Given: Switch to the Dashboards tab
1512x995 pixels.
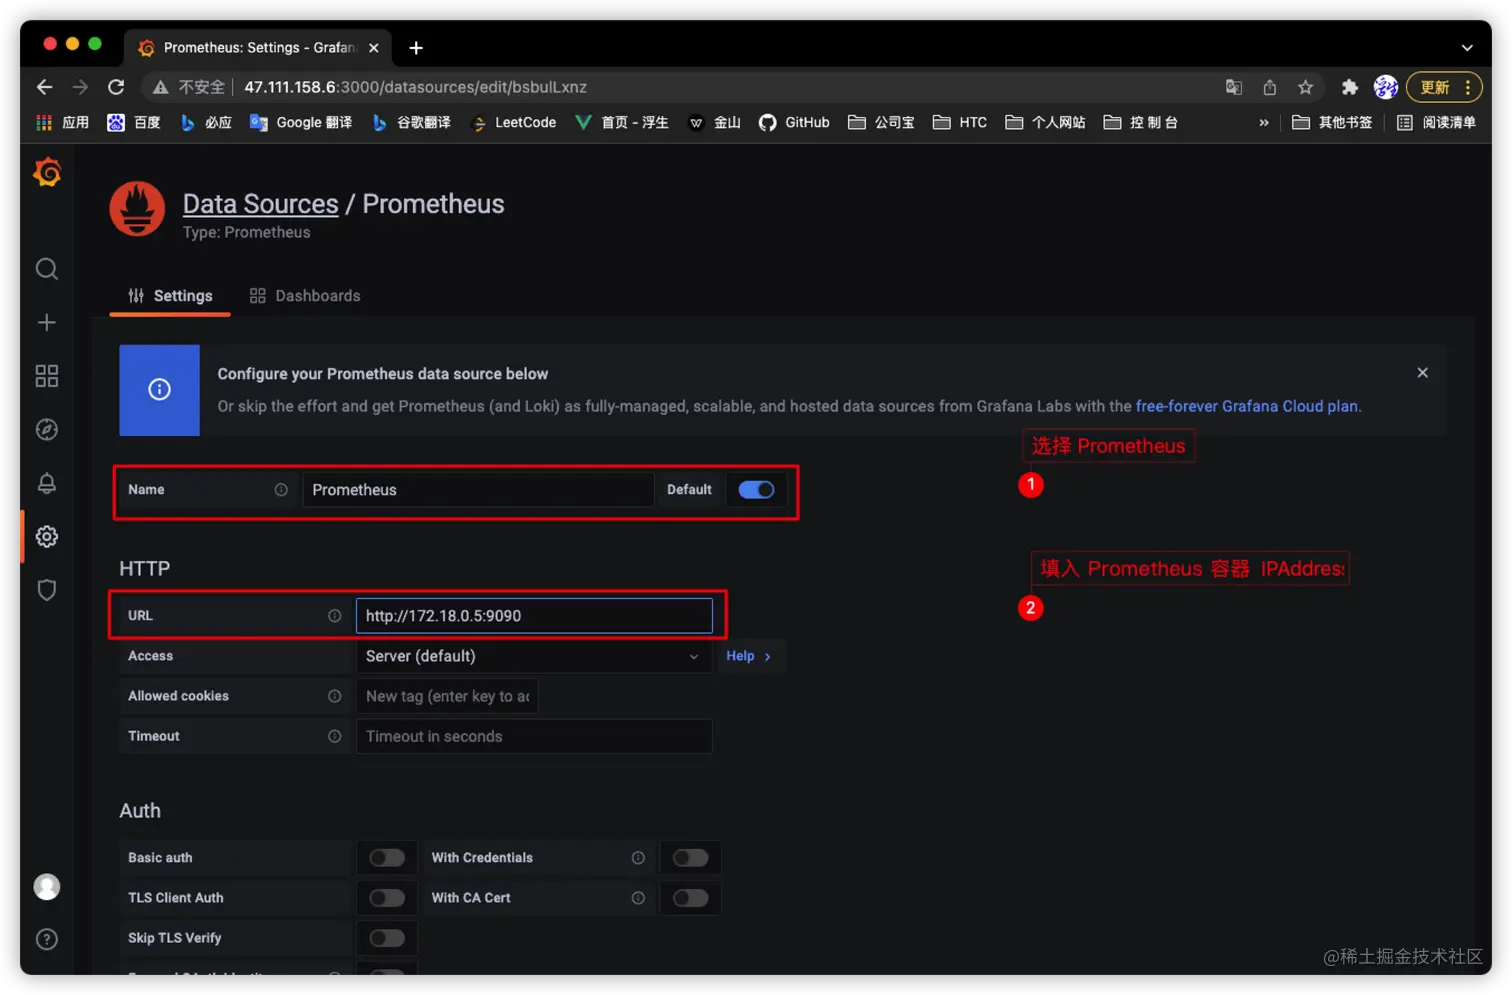Looking at the screenshot, I should [x=305, y=296].
